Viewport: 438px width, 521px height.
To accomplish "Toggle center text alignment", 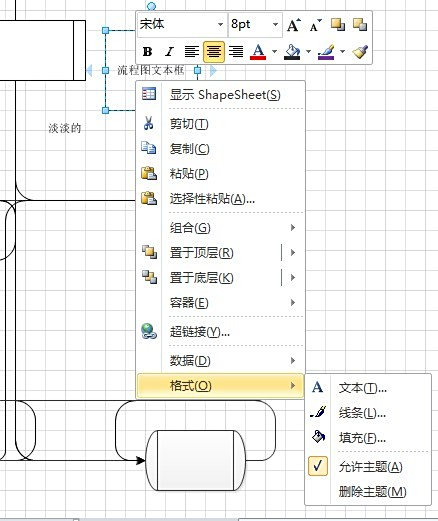I will click(x=214, y=52).
